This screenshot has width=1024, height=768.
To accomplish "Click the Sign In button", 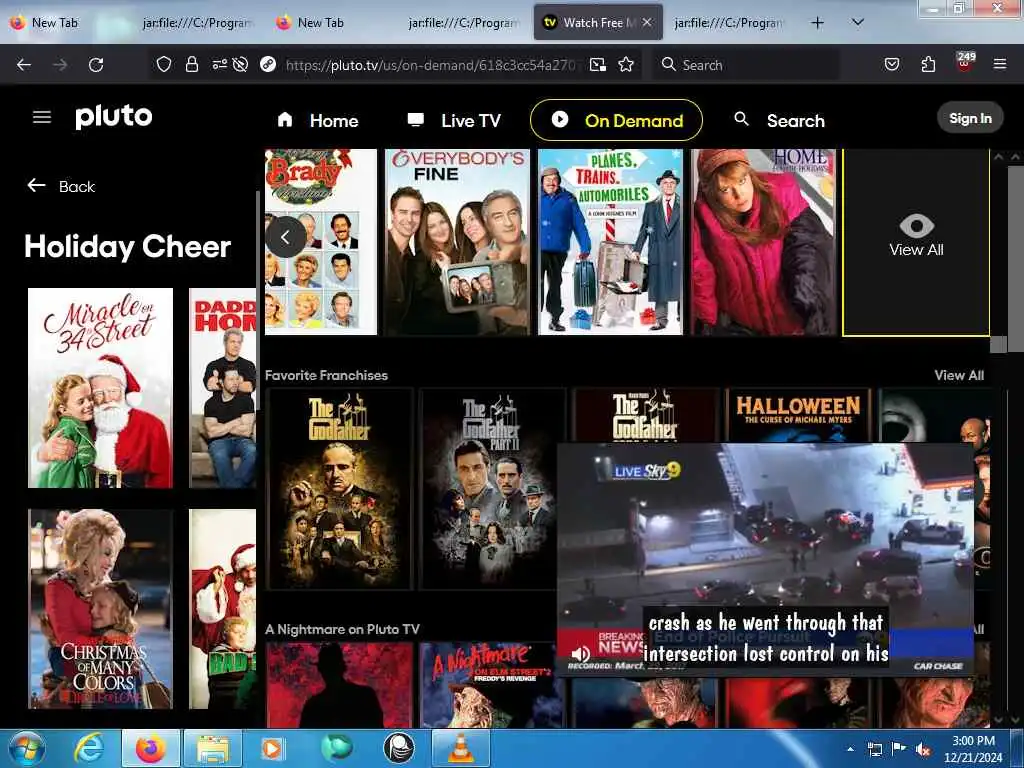I will tap(970, 118).
